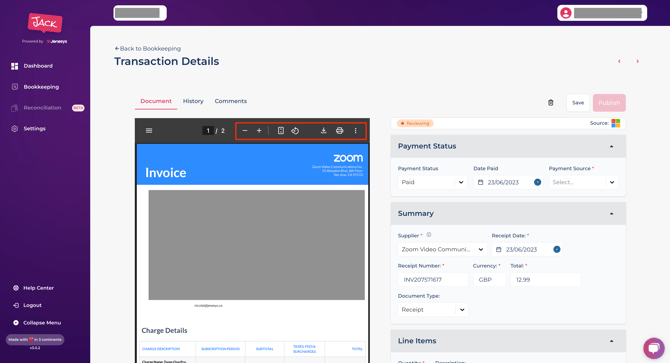
Task: Click the Jack logo
Action: pos(45,23)
